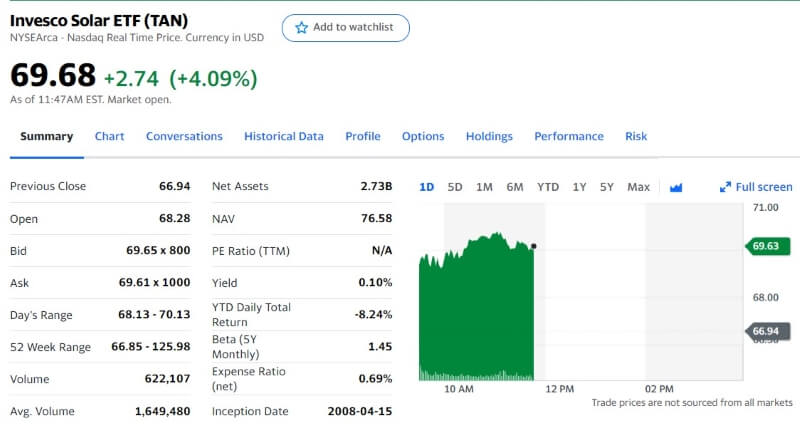Viewport: 800px width, 426px height.
Task: Select the Max chart range
Action: point(638,187)
